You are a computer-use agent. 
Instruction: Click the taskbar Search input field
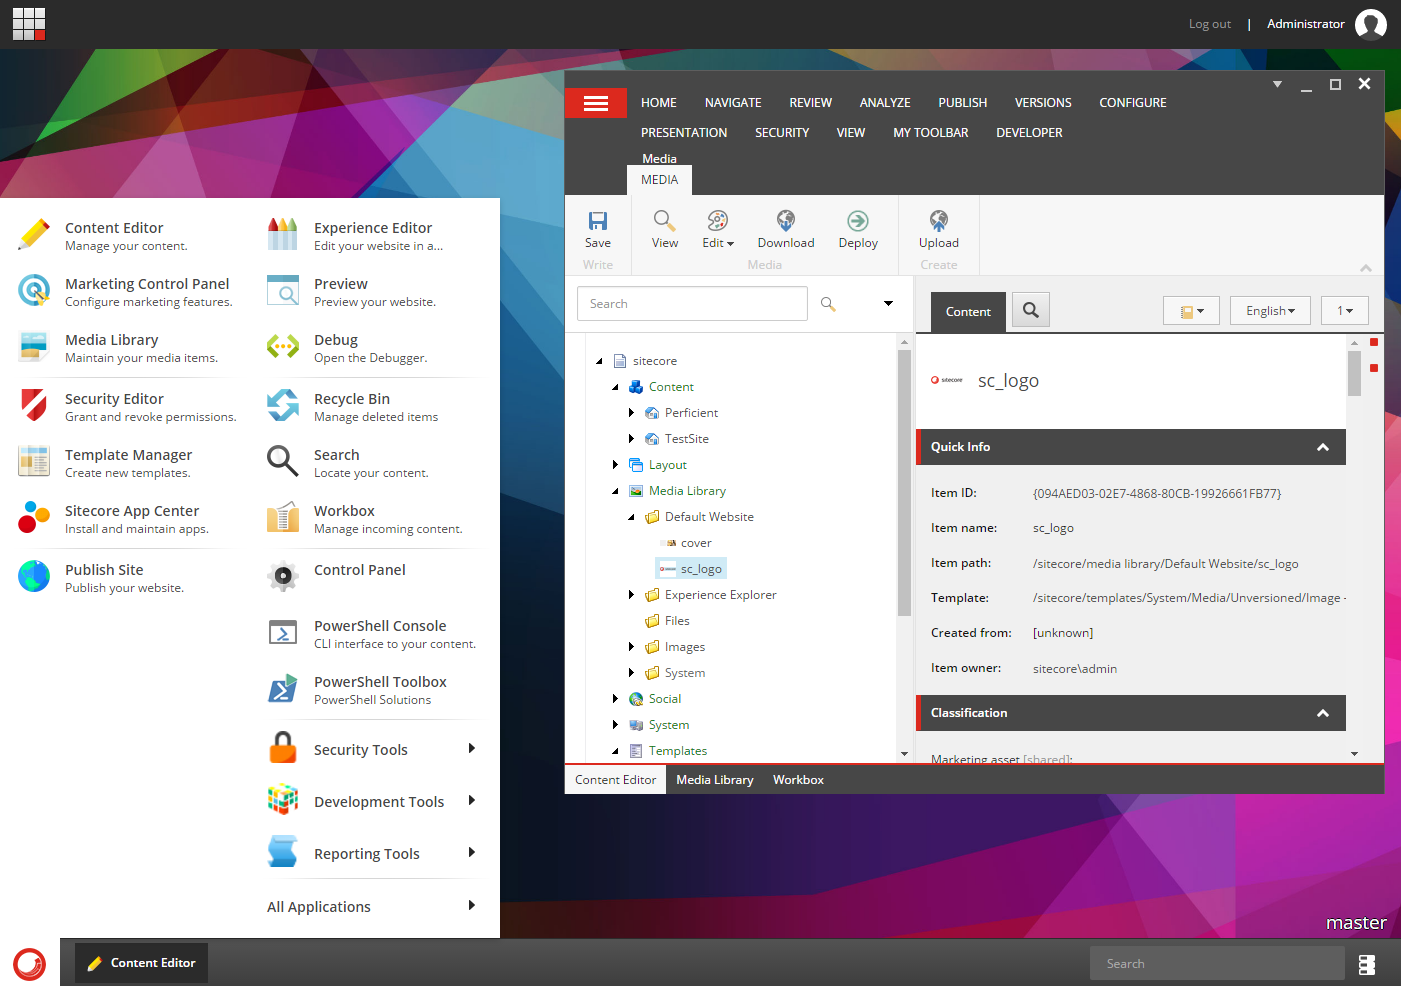[x=1217, y=964]
